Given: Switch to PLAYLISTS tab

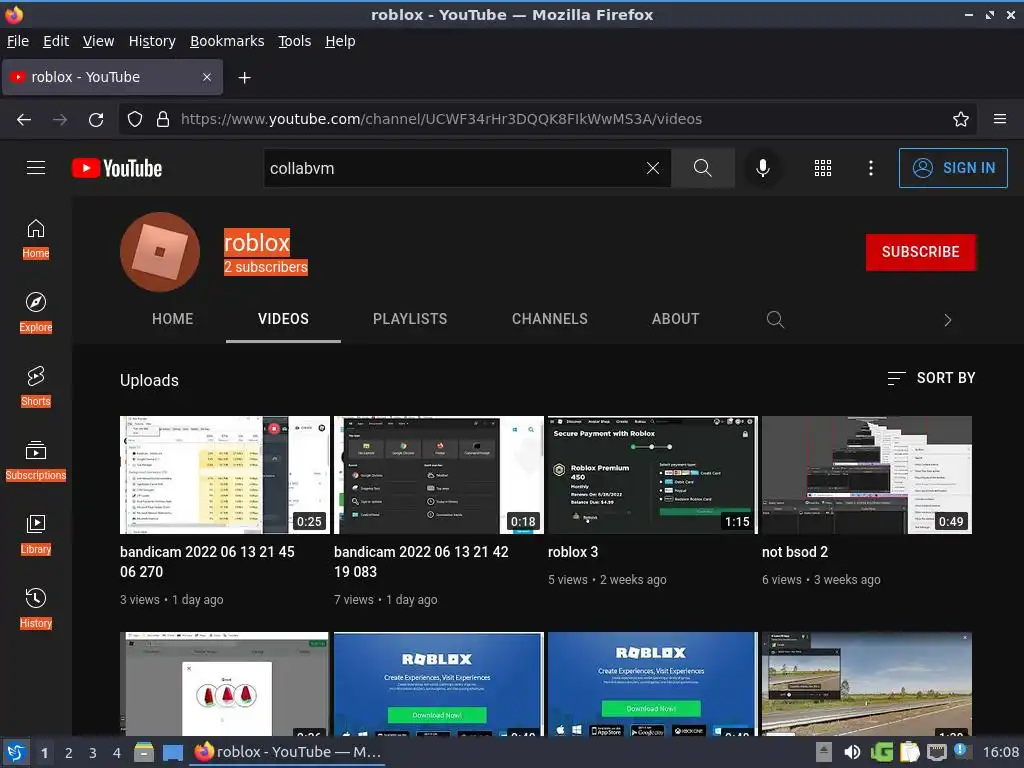Looking at the screenshot, I should pos(410,319).
